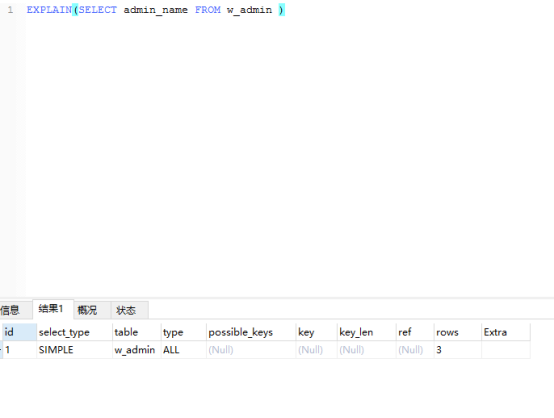This screenshot has width=554, height=418.
Task: Select the SIMPLE cell
Action: (74, 350)
